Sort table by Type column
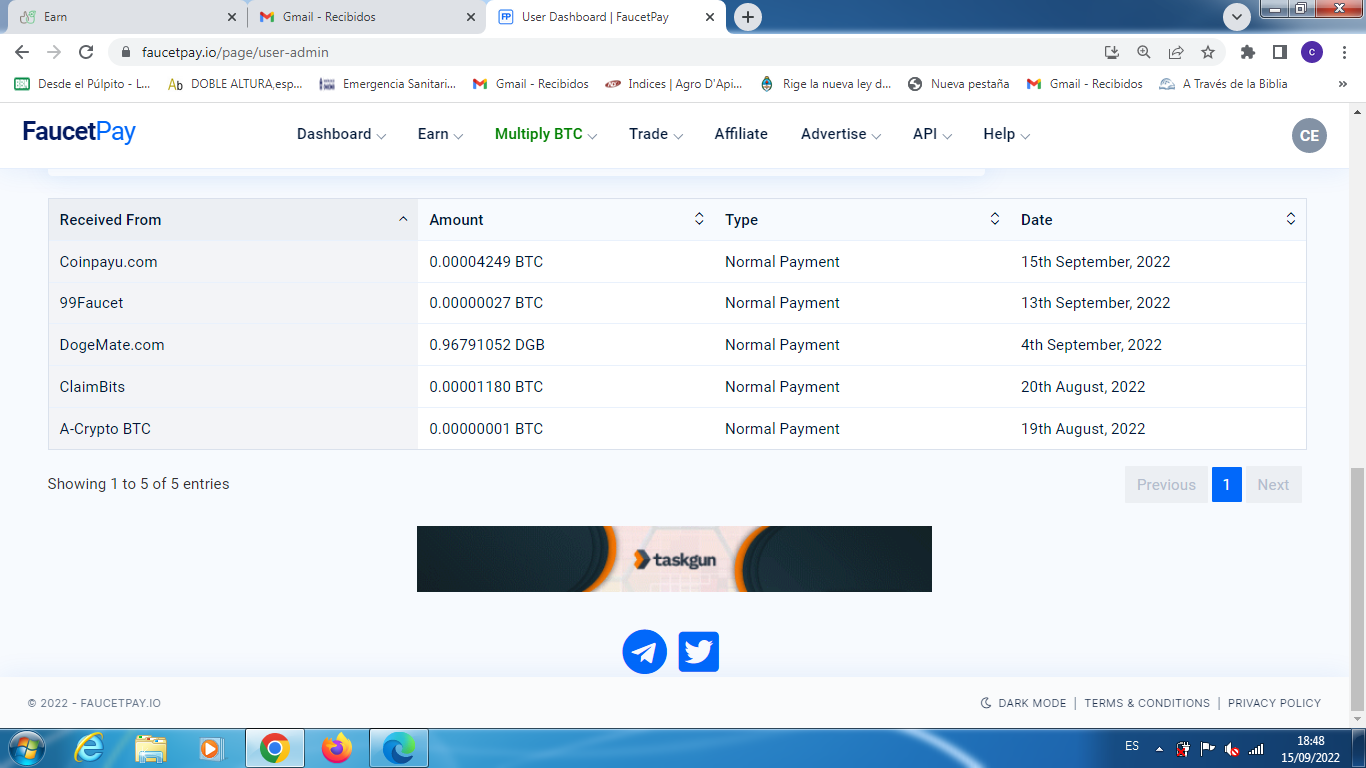 (x=862, y=220)
